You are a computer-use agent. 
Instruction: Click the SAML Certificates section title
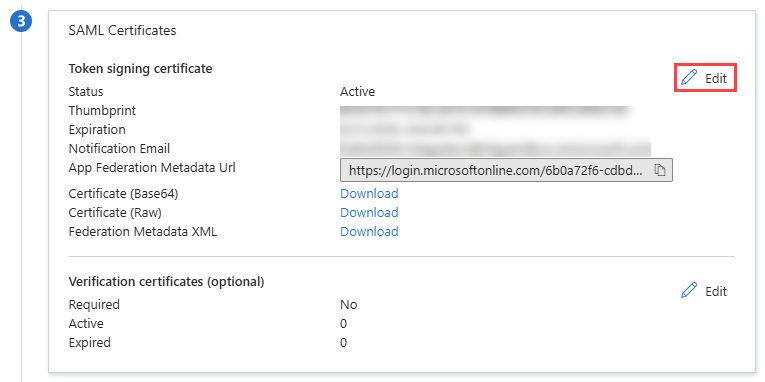click(x=122, y=30)
